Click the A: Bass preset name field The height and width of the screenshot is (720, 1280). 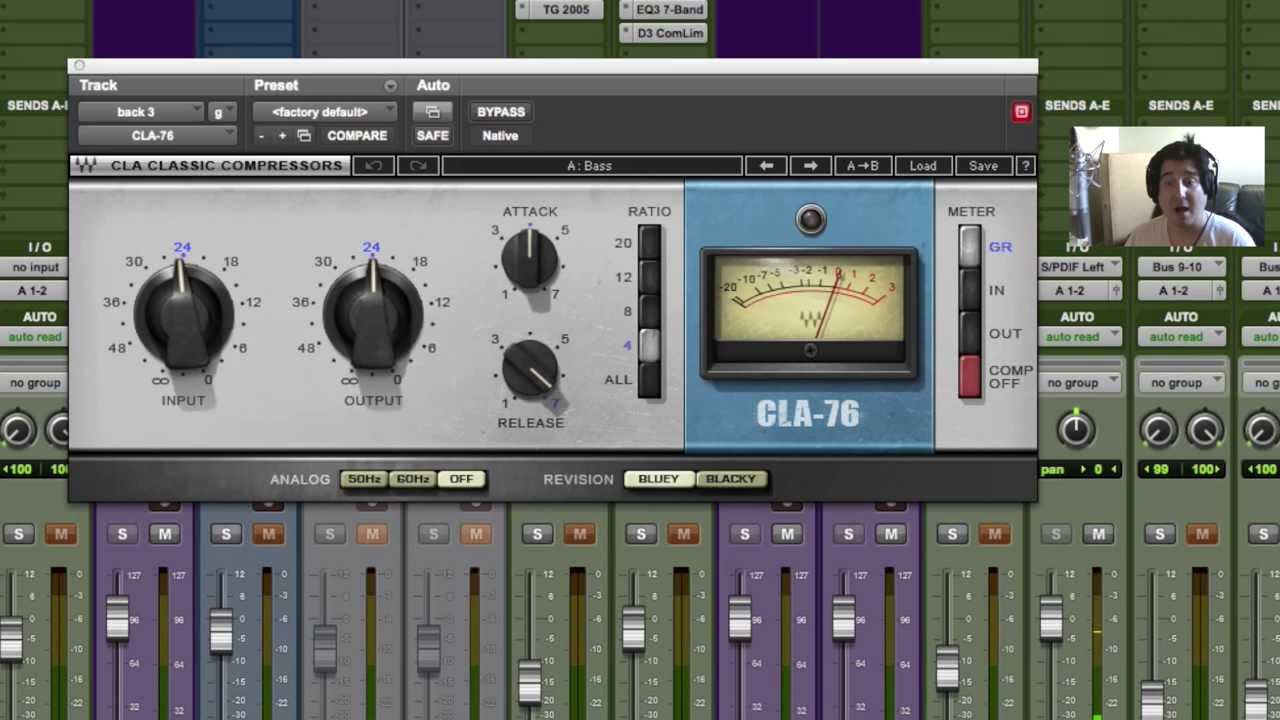point(591,166)
